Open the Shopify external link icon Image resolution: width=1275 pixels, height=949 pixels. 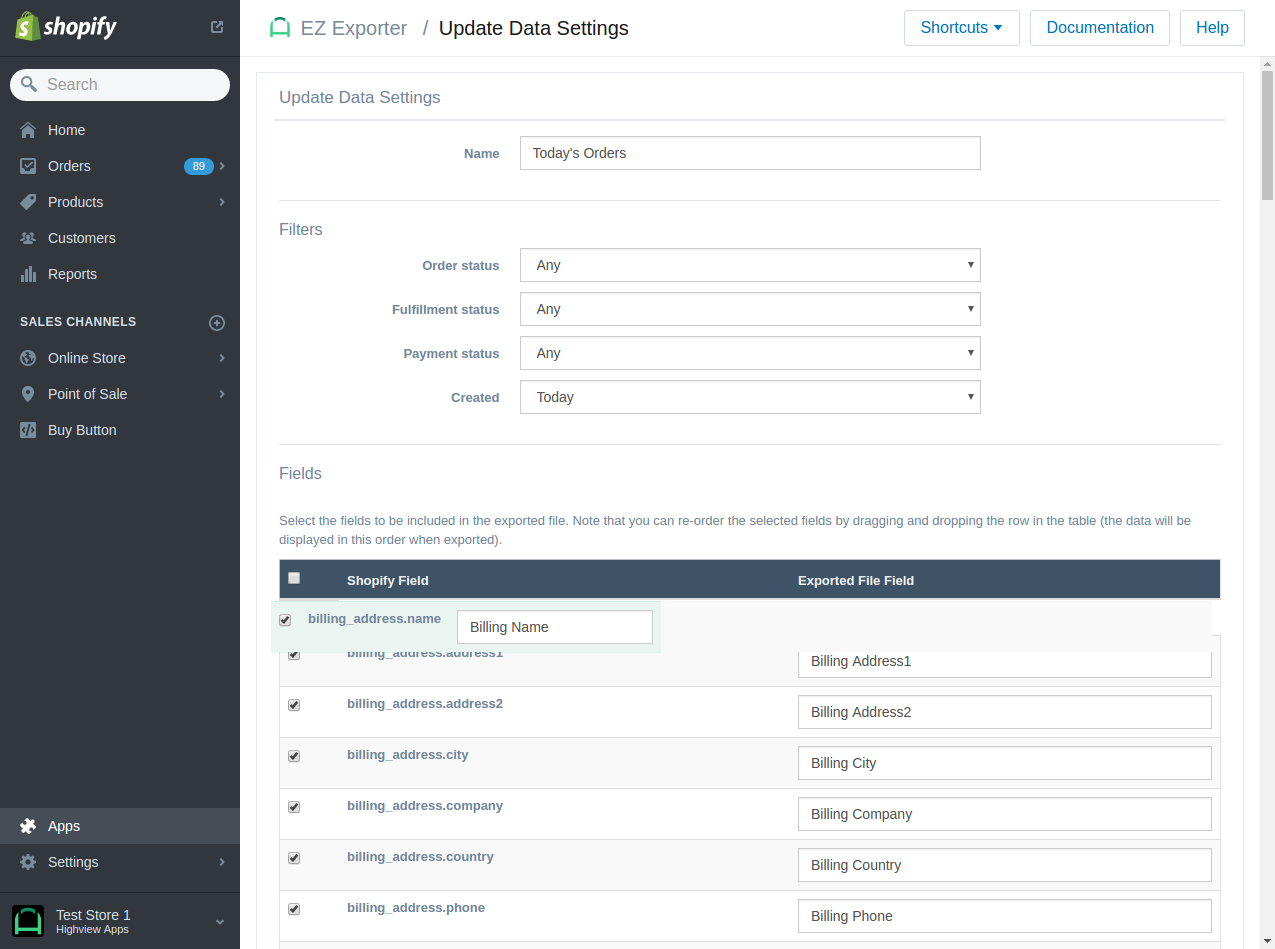(x=216, y=27)
